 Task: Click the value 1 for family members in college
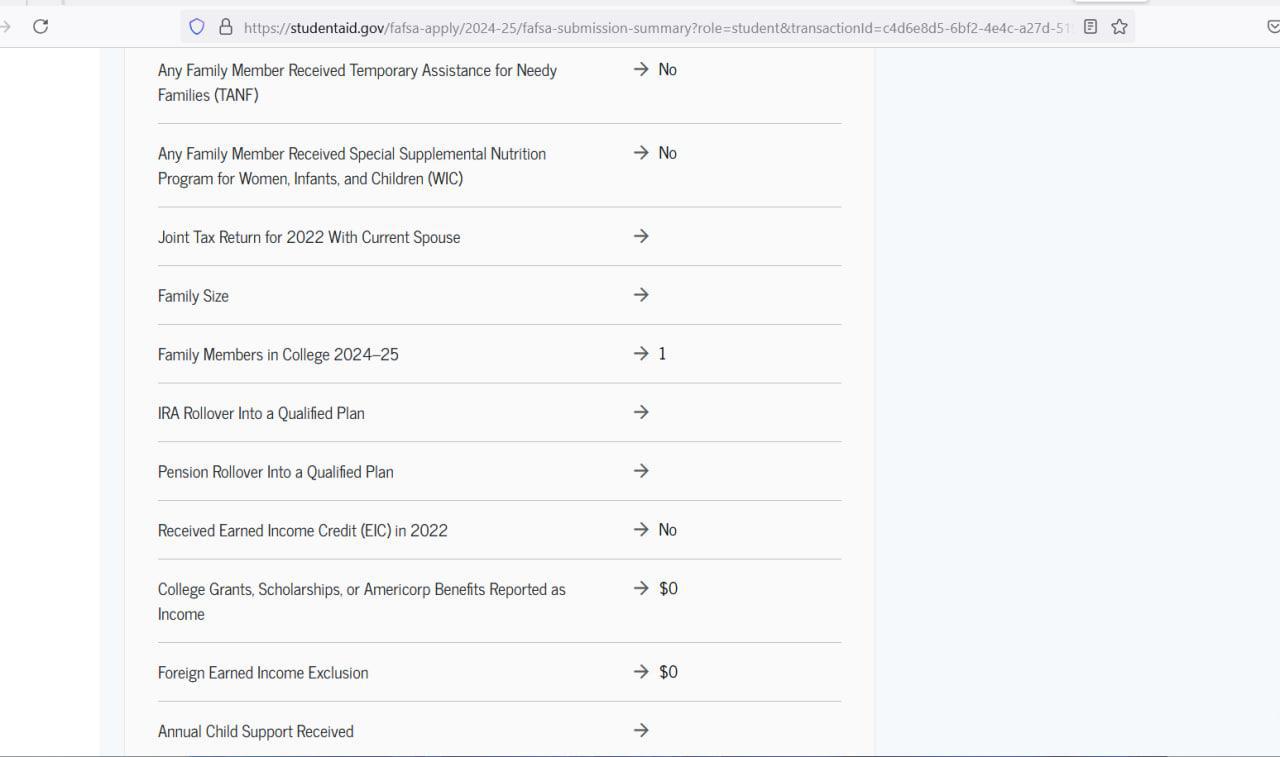click(662, 354)
